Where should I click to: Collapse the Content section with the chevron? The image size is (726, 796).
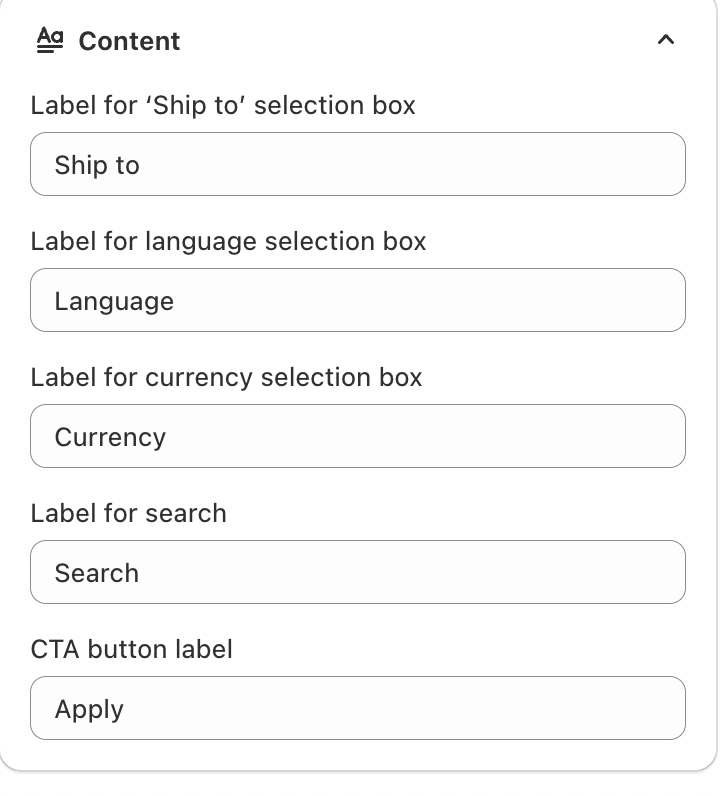666,40
